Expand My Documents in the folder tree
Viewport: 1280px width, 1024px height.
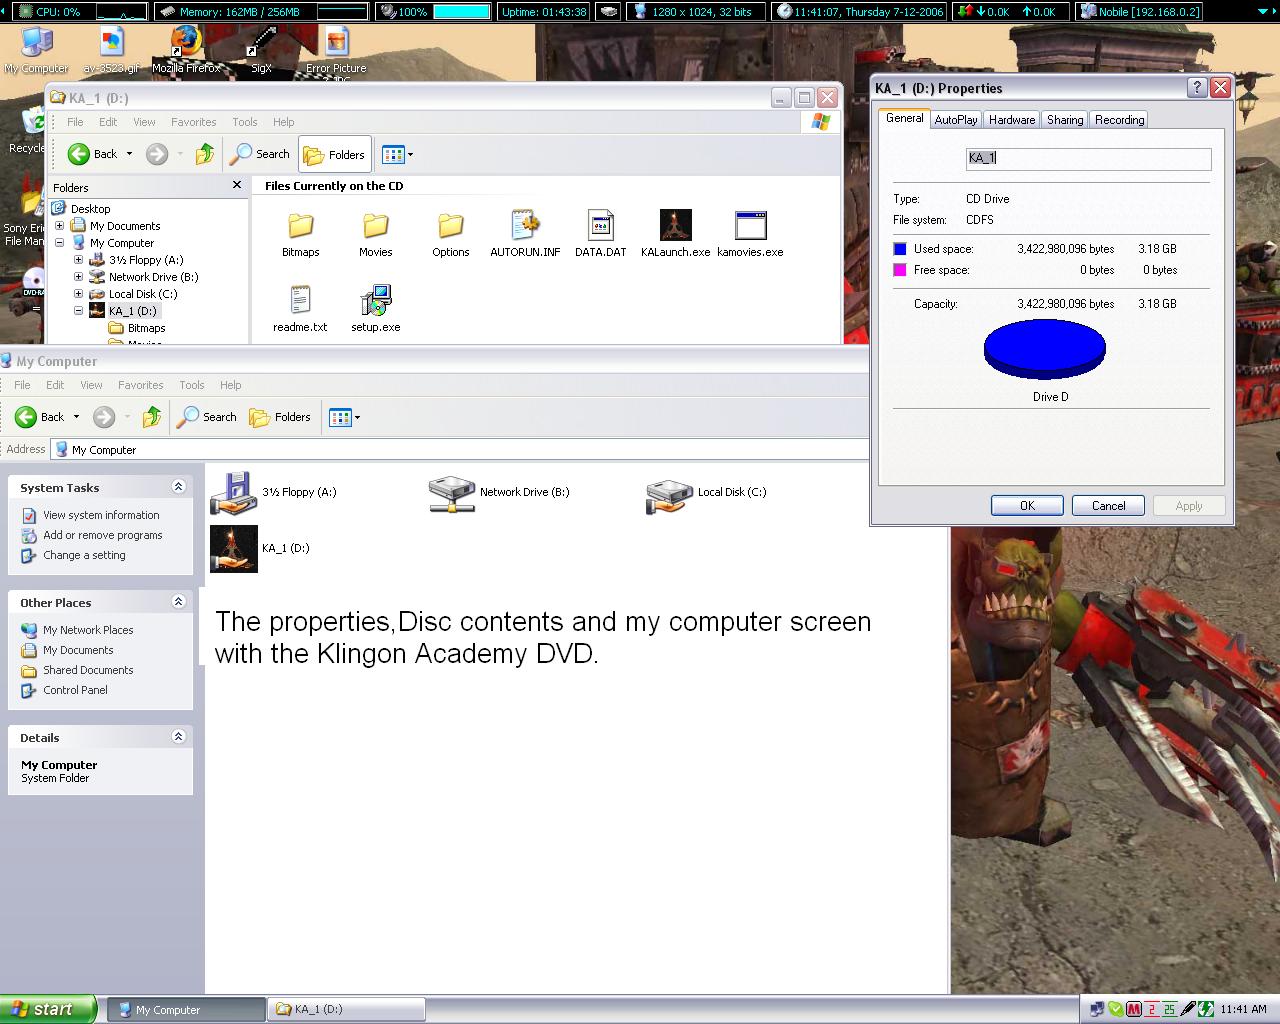60,226
